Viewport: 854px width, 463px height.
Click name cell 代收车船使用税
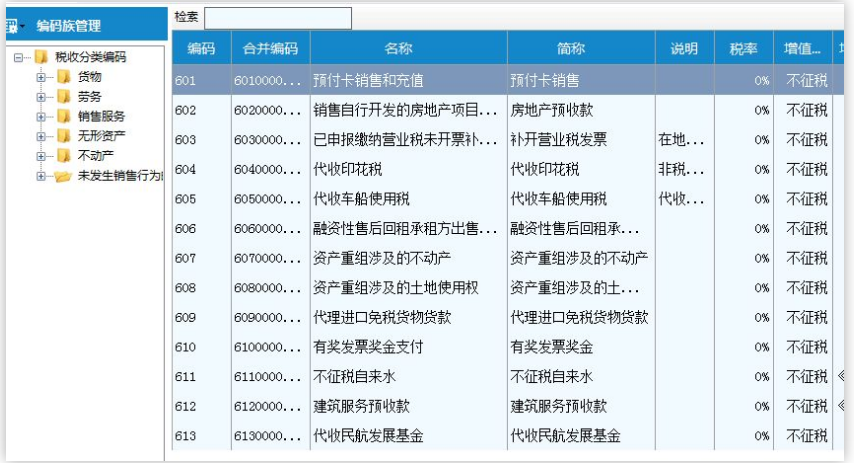click(408, 199)
